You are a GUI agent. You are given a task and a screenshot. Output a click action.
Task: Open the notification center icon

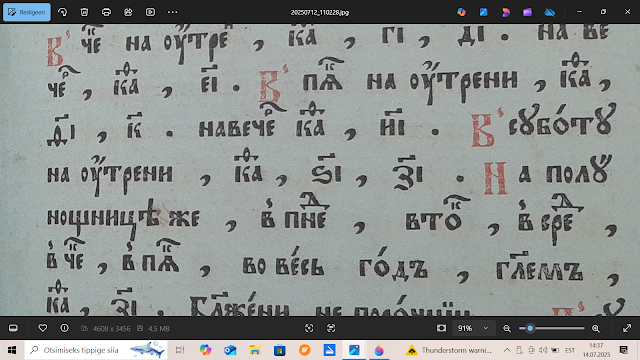point(624,350)
